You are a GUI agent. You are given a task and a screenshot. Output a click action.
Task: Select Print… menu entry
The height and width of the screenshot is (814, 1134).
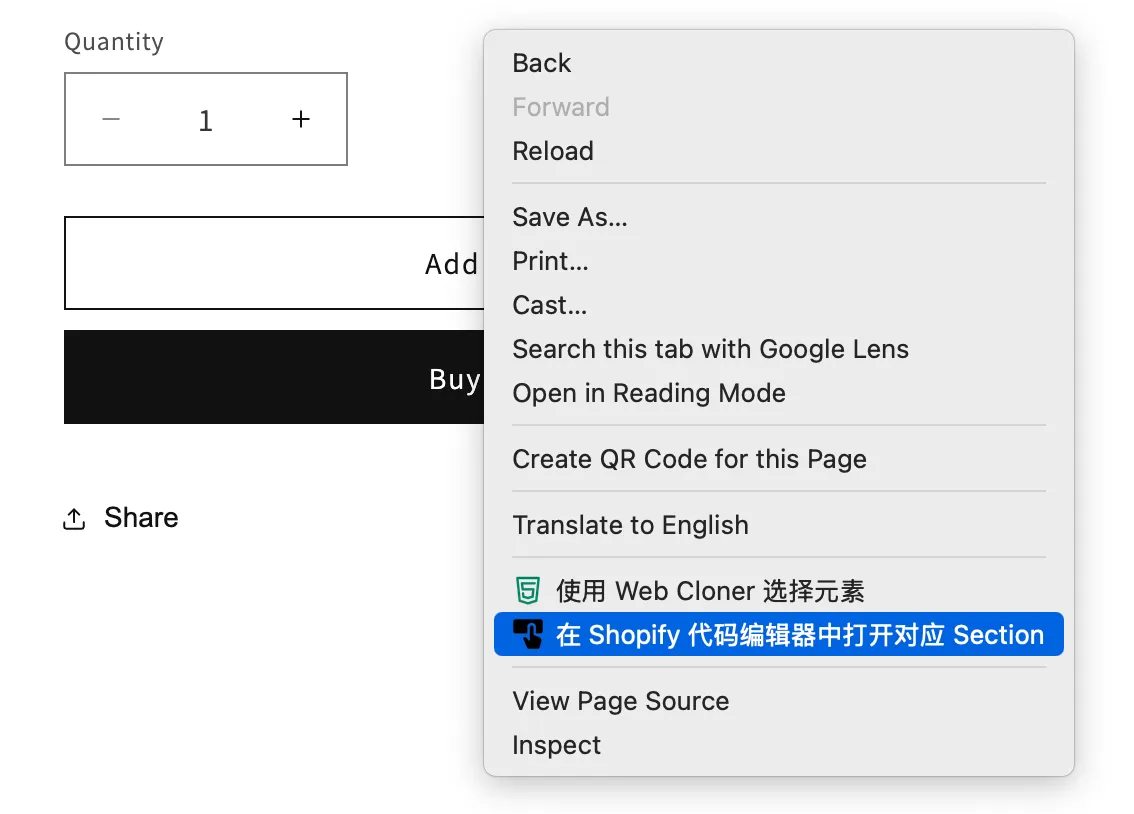coord(779,261)
